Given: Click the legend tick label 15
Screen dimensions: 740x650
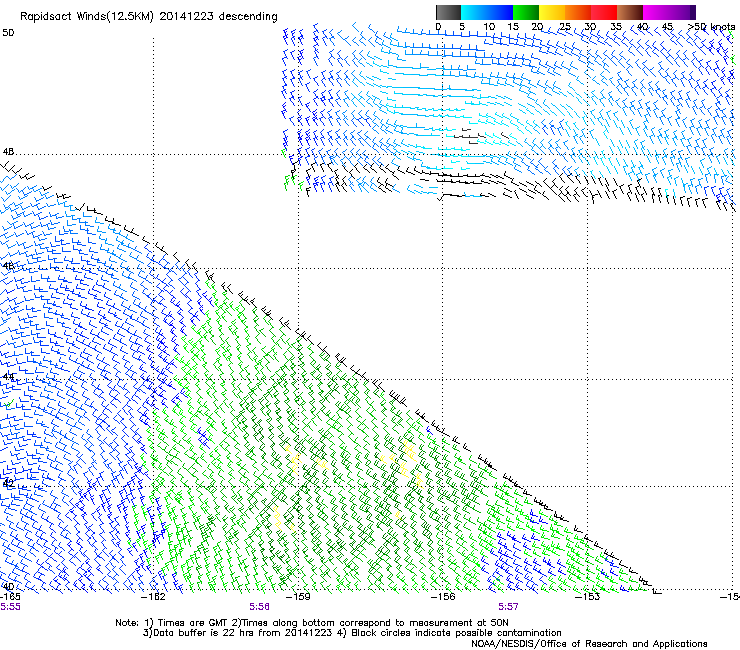Looking at the screenshot, I should click(513, 27).
